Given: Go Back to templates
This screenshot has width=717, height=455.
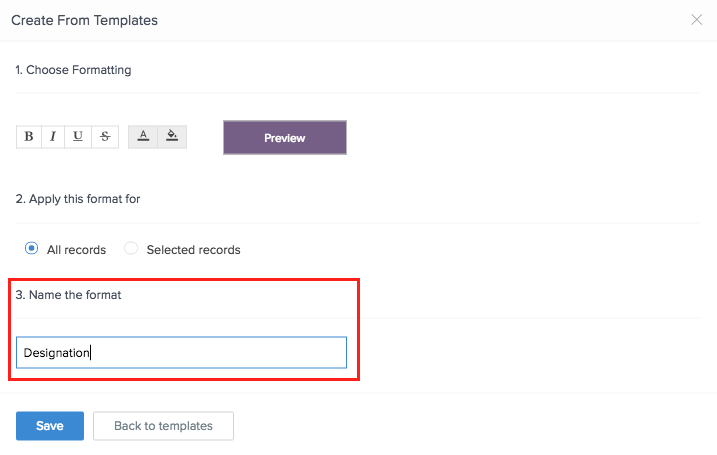Looking at the screenshot, I should pyautogui.click(x=163, y=426).
